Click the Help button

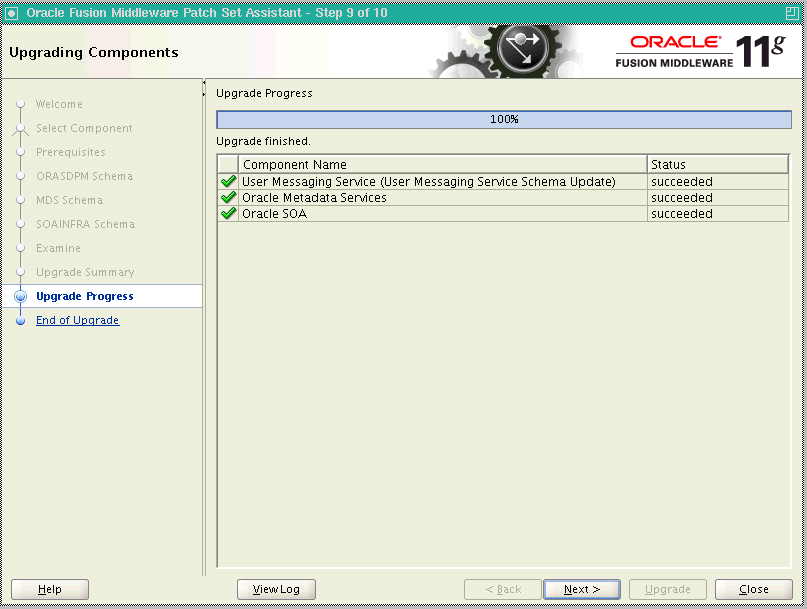click(50, 589)
